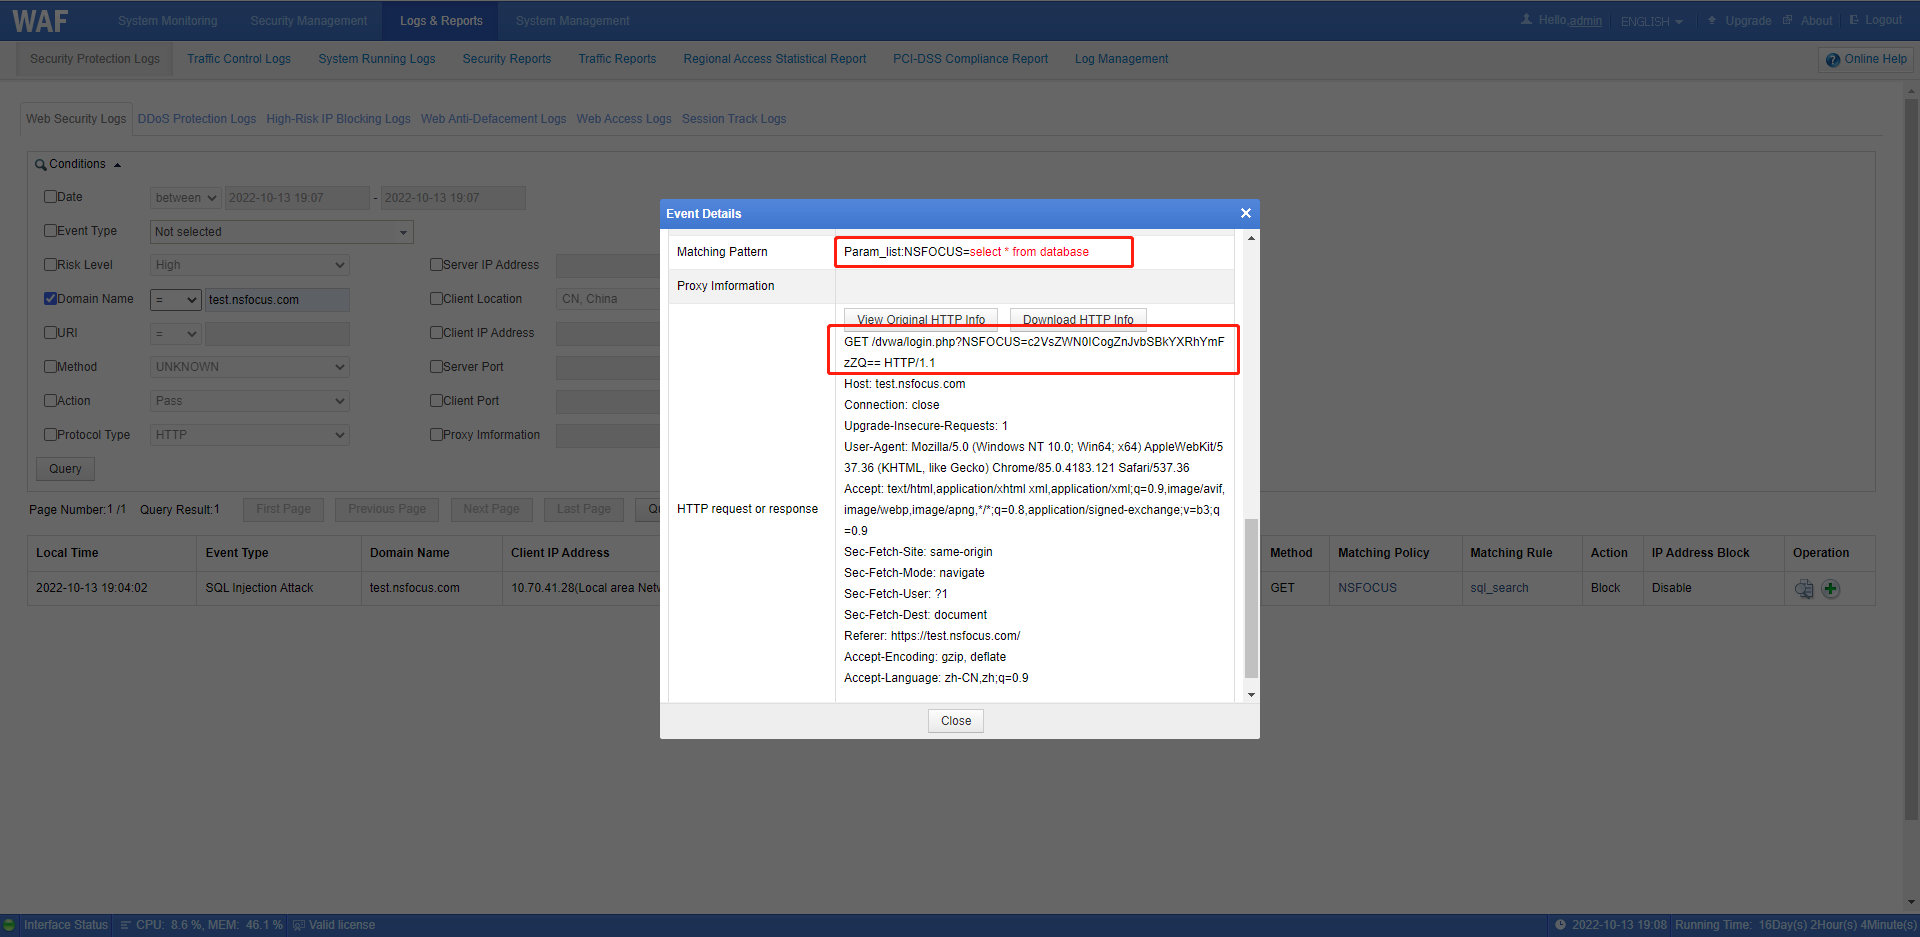The height and width of the screenshot is (937, 1920).
Task: Close the Event Details dialog with X
Action: (1245, 213)
